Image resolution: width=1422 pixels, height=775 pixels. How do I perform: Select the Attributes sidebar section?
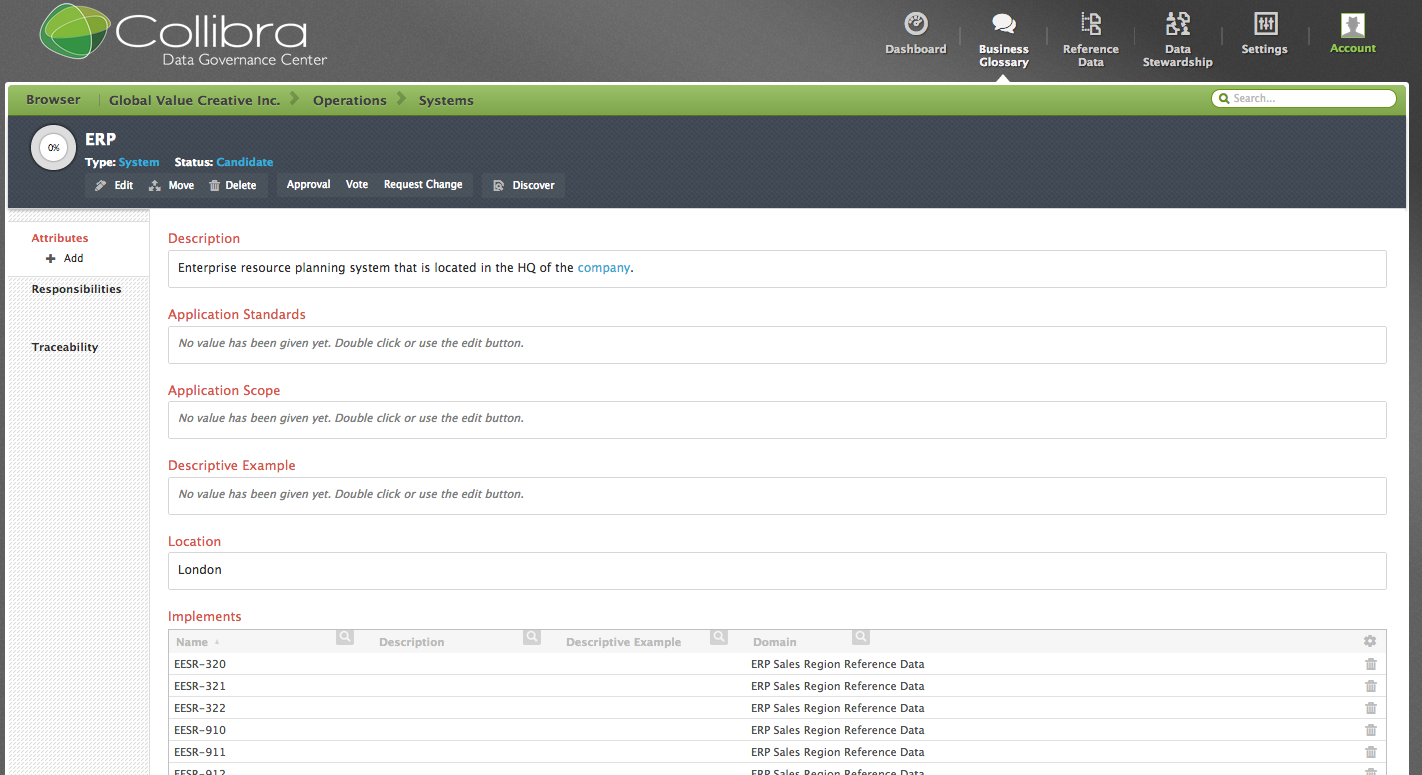pyautogui.click(x=60, y=238)
